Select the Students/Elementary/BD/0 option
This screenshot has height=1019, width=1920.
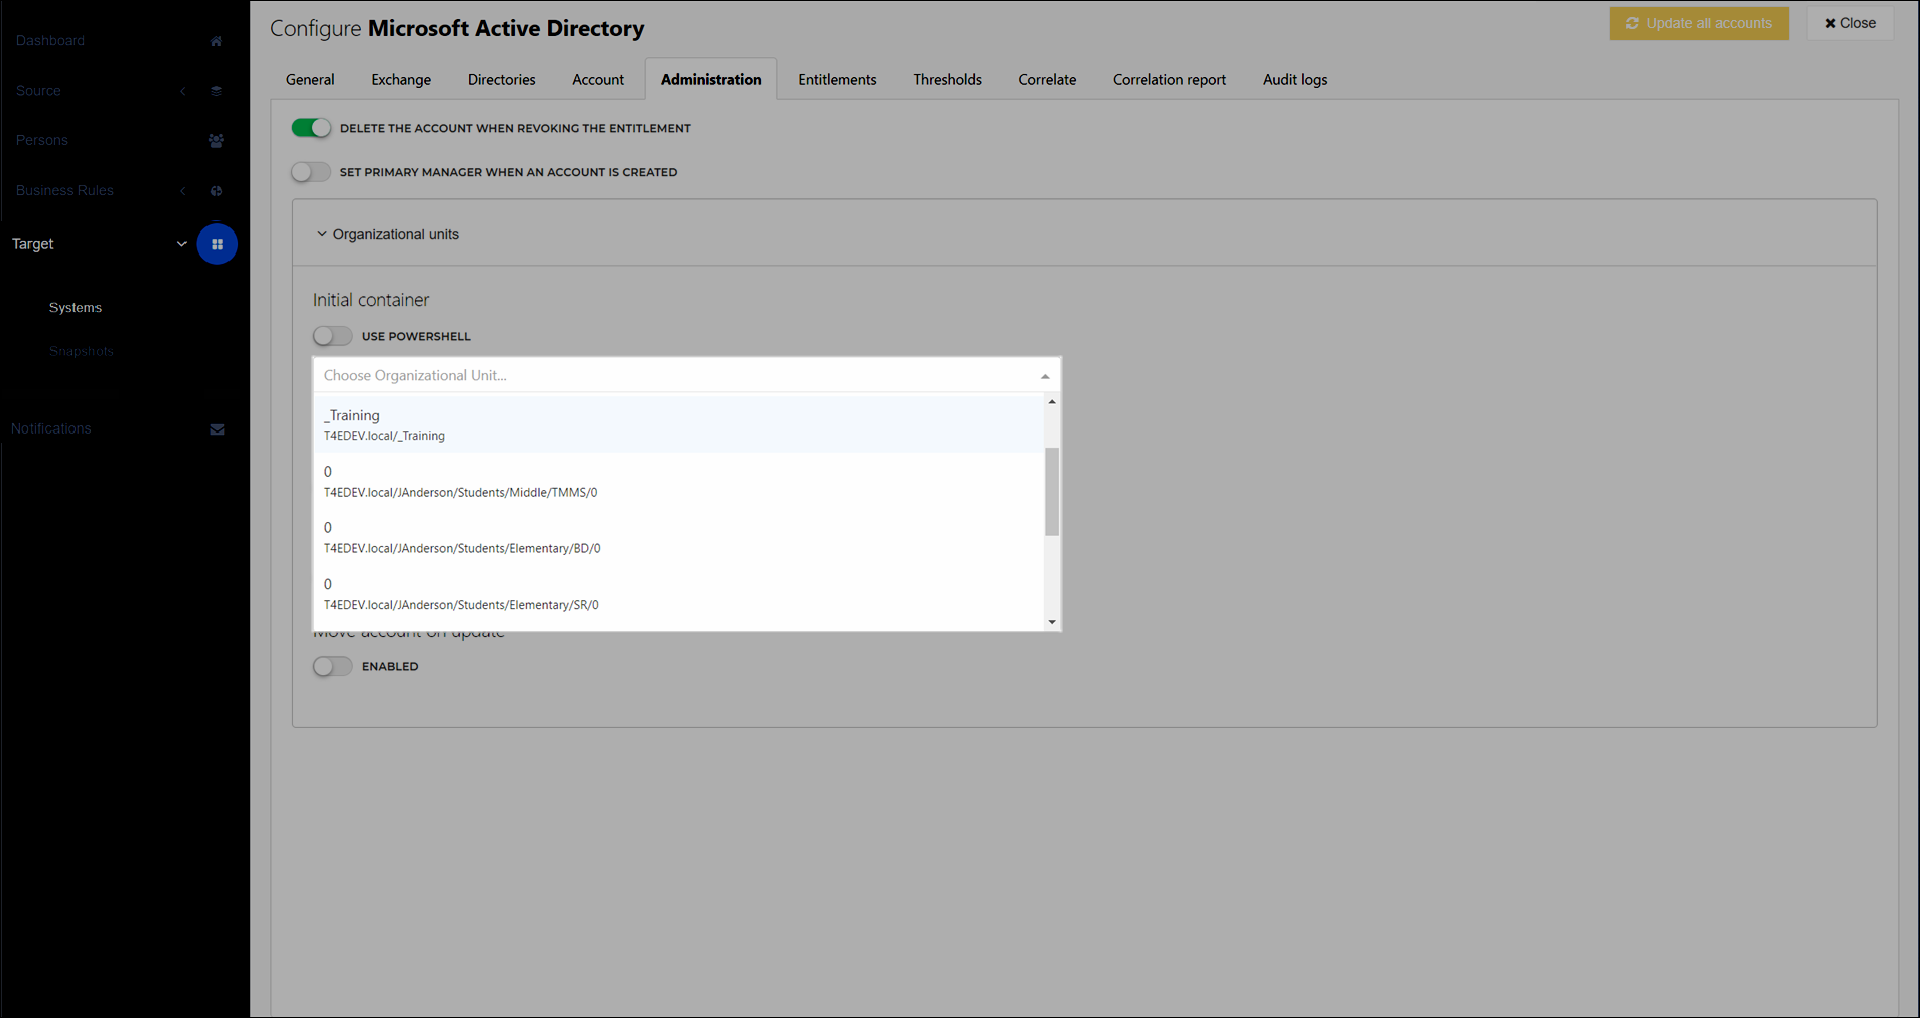[679, 537]
